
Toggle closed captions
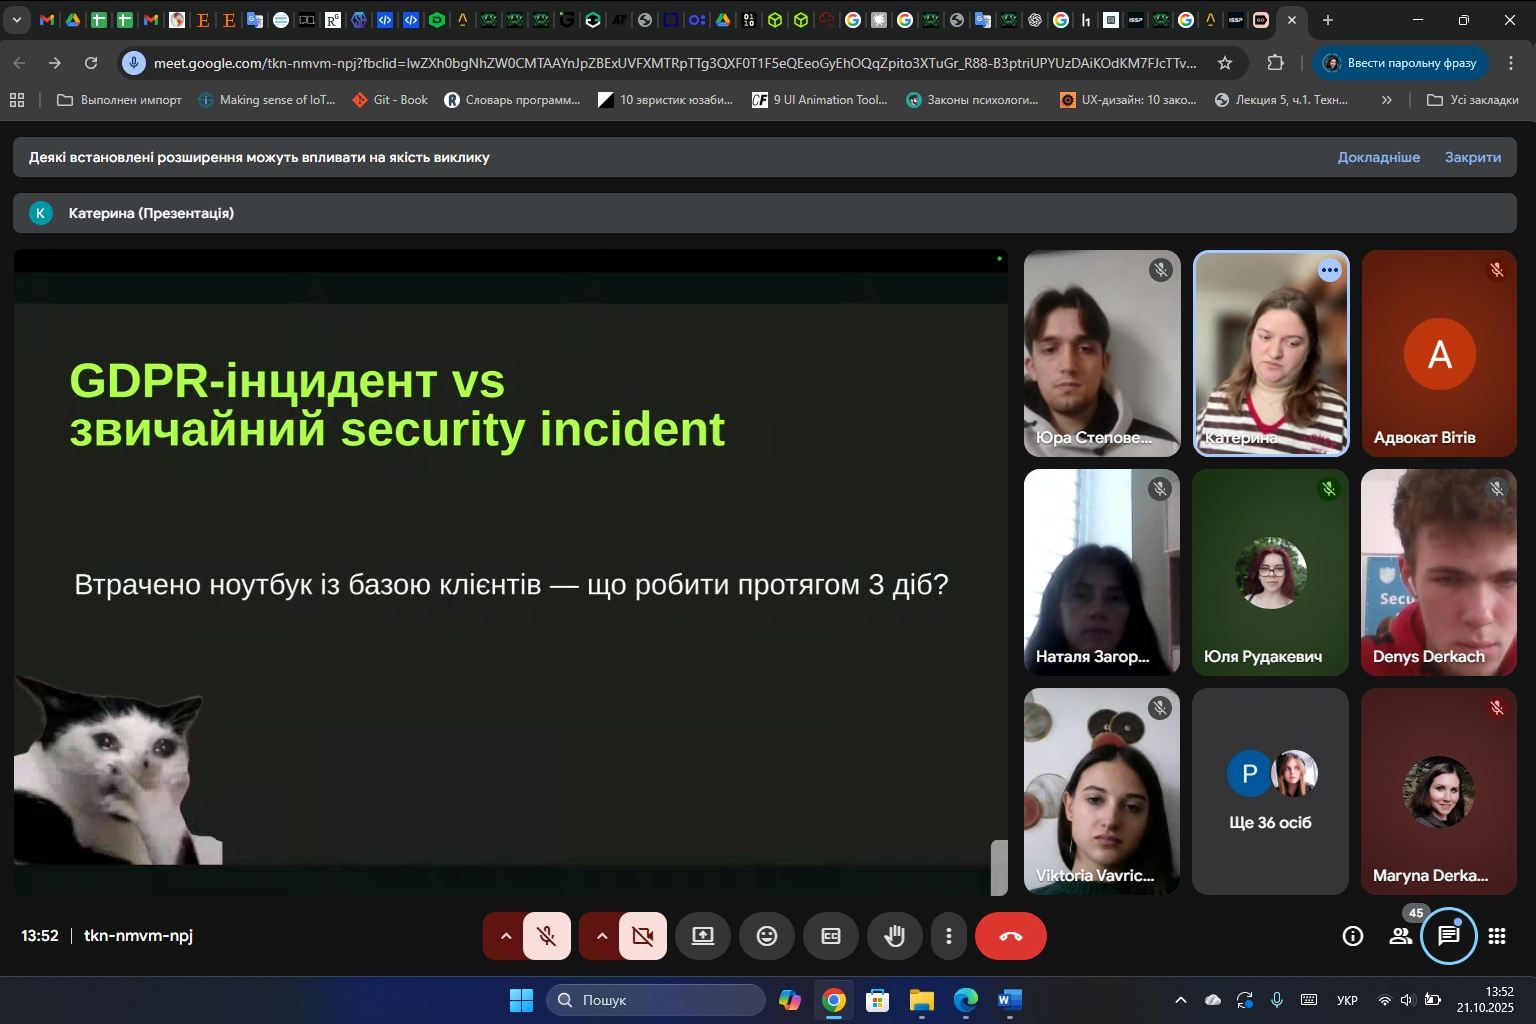point(830,936)
